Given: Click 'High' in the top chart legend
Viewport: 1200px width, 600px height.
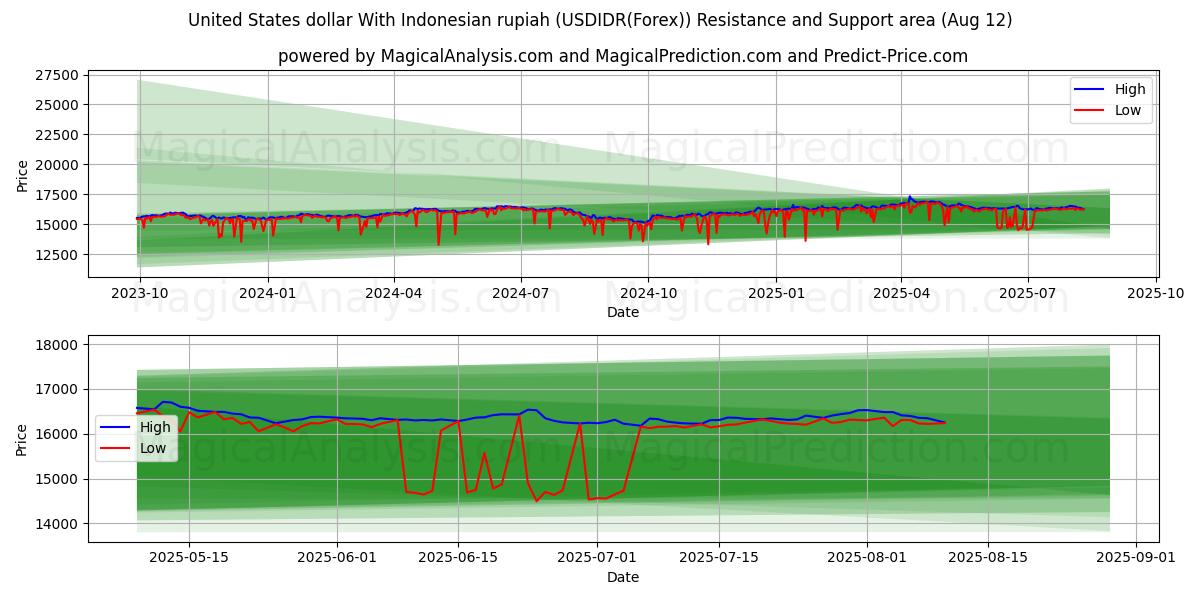Looking at the screenshot, I should tap(1130, 89).
